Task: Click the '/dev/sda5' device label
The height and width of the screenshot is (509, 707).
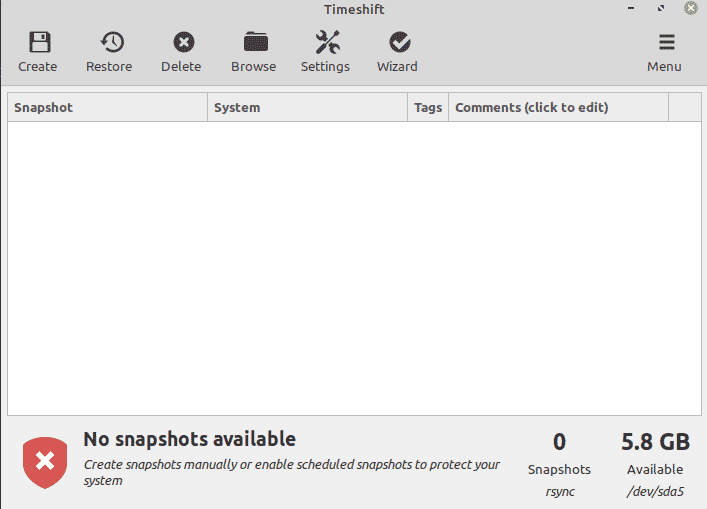Action: pos(655,491)
